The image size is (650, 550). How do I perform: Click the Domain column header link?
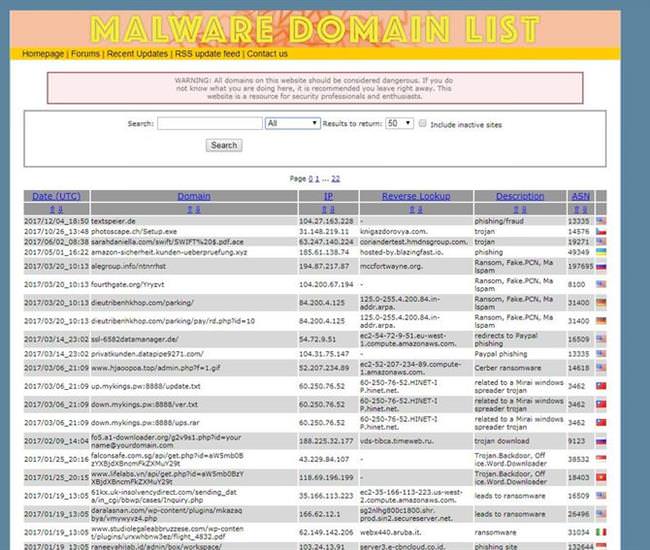(194, 196)
